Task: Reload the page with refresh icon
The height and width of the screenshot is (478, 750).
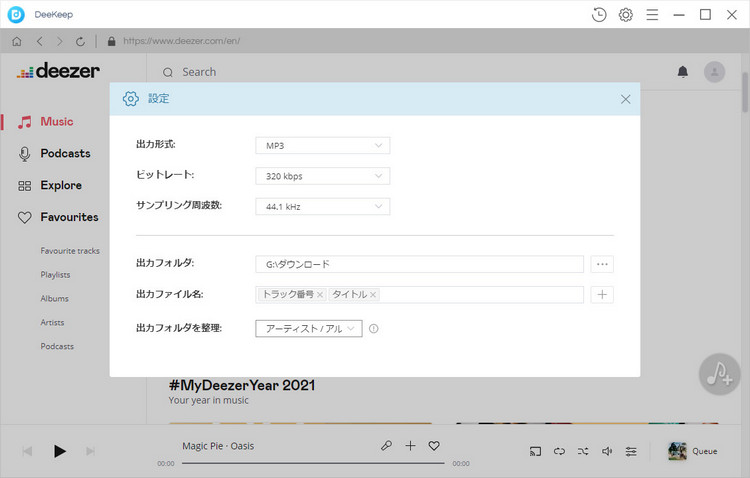Action: (80, 42)
